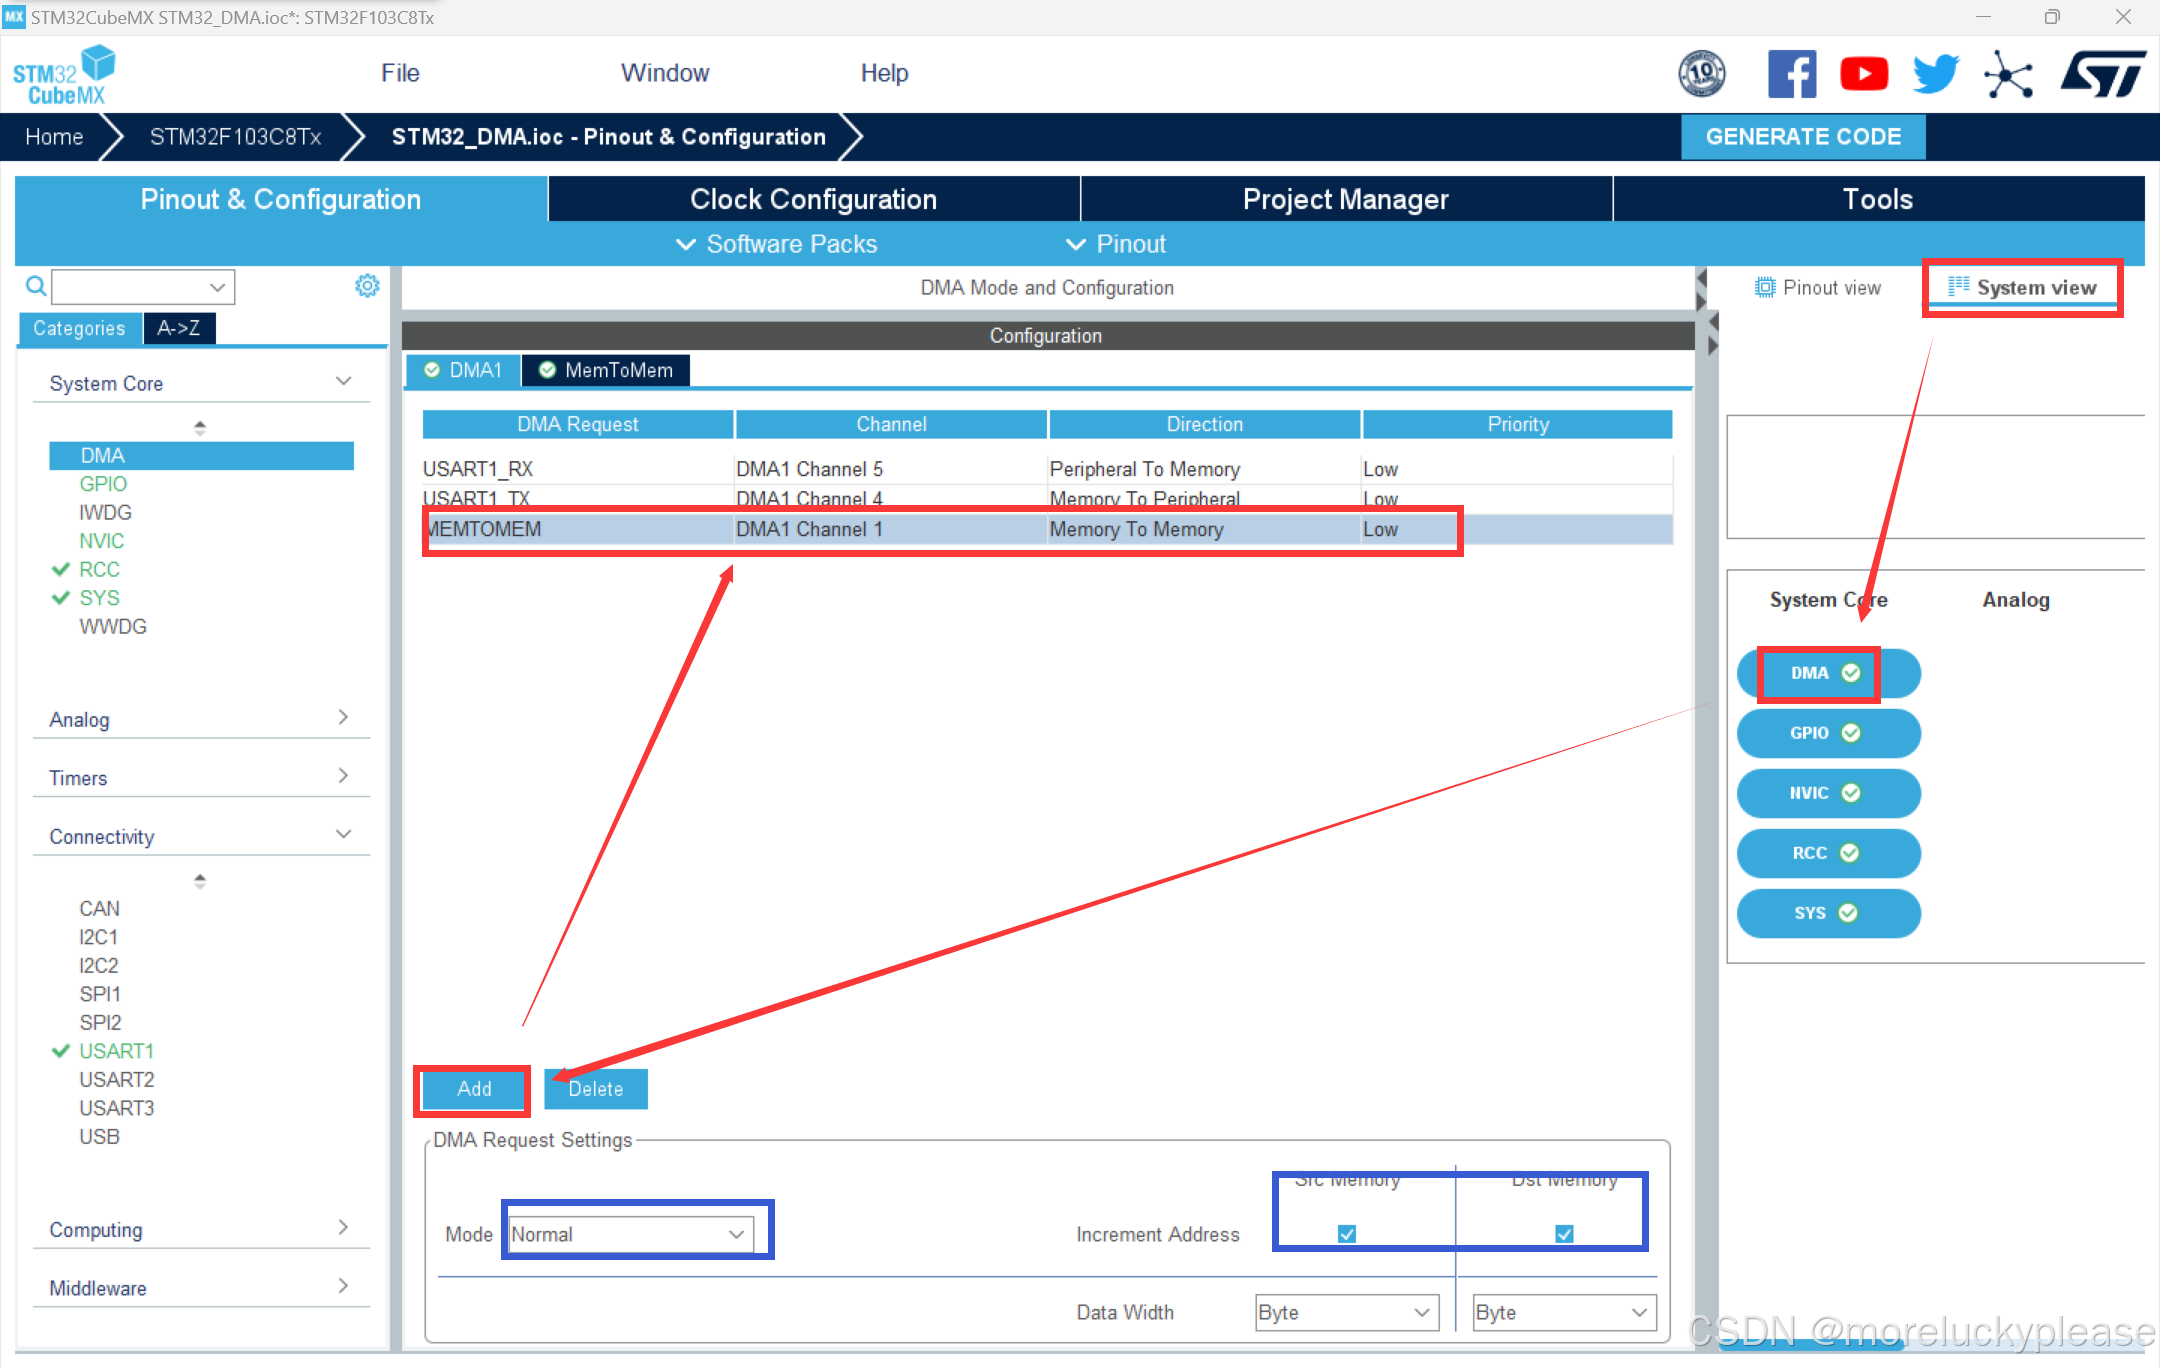Viewport: 2160px width, 1368px height.
Task: Open the YouTube icon link
Action: coord(1863,74)
